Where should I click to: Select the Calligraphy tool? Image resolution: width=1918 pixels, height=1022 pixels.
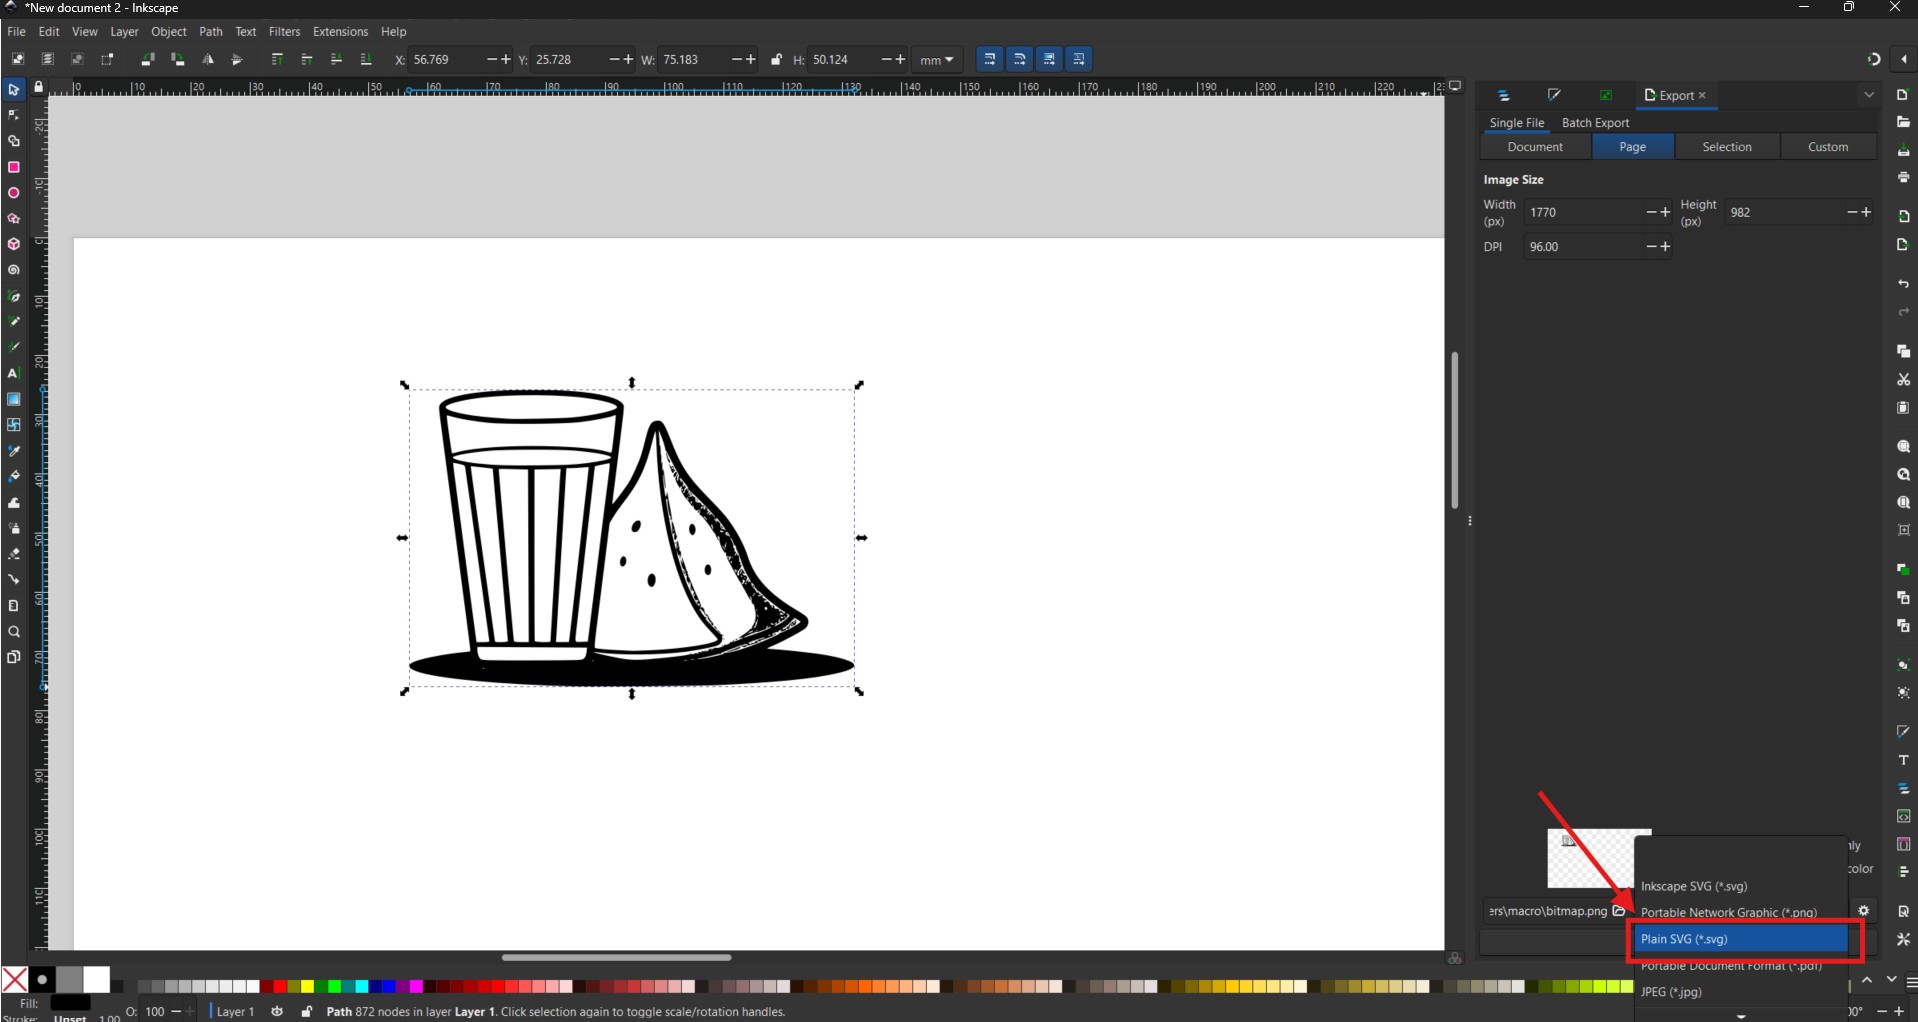[x=14, y=347]
